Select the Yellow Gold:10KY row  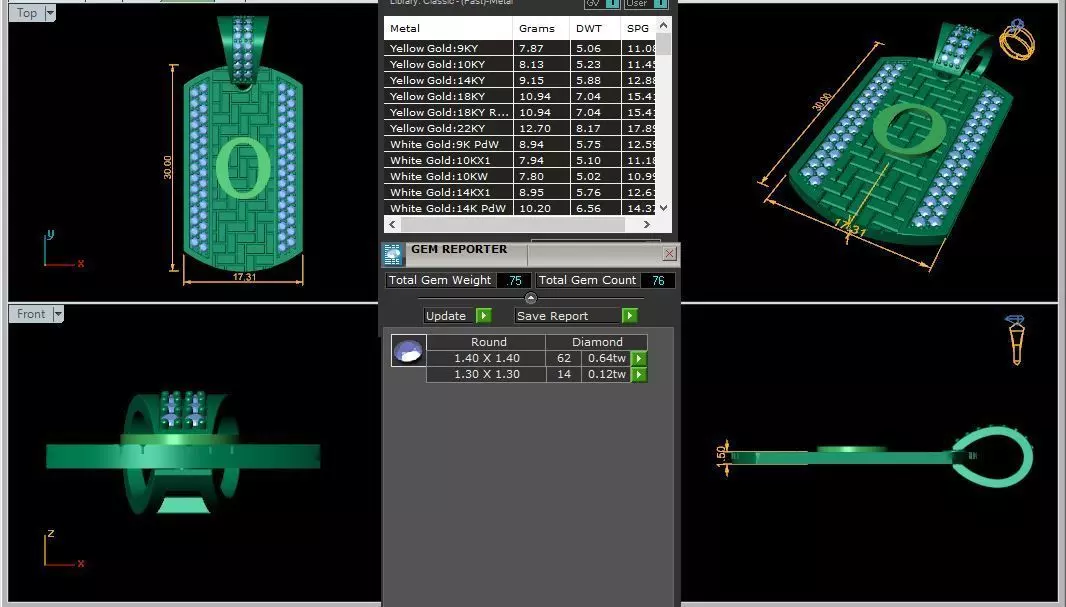coord(520,64)
